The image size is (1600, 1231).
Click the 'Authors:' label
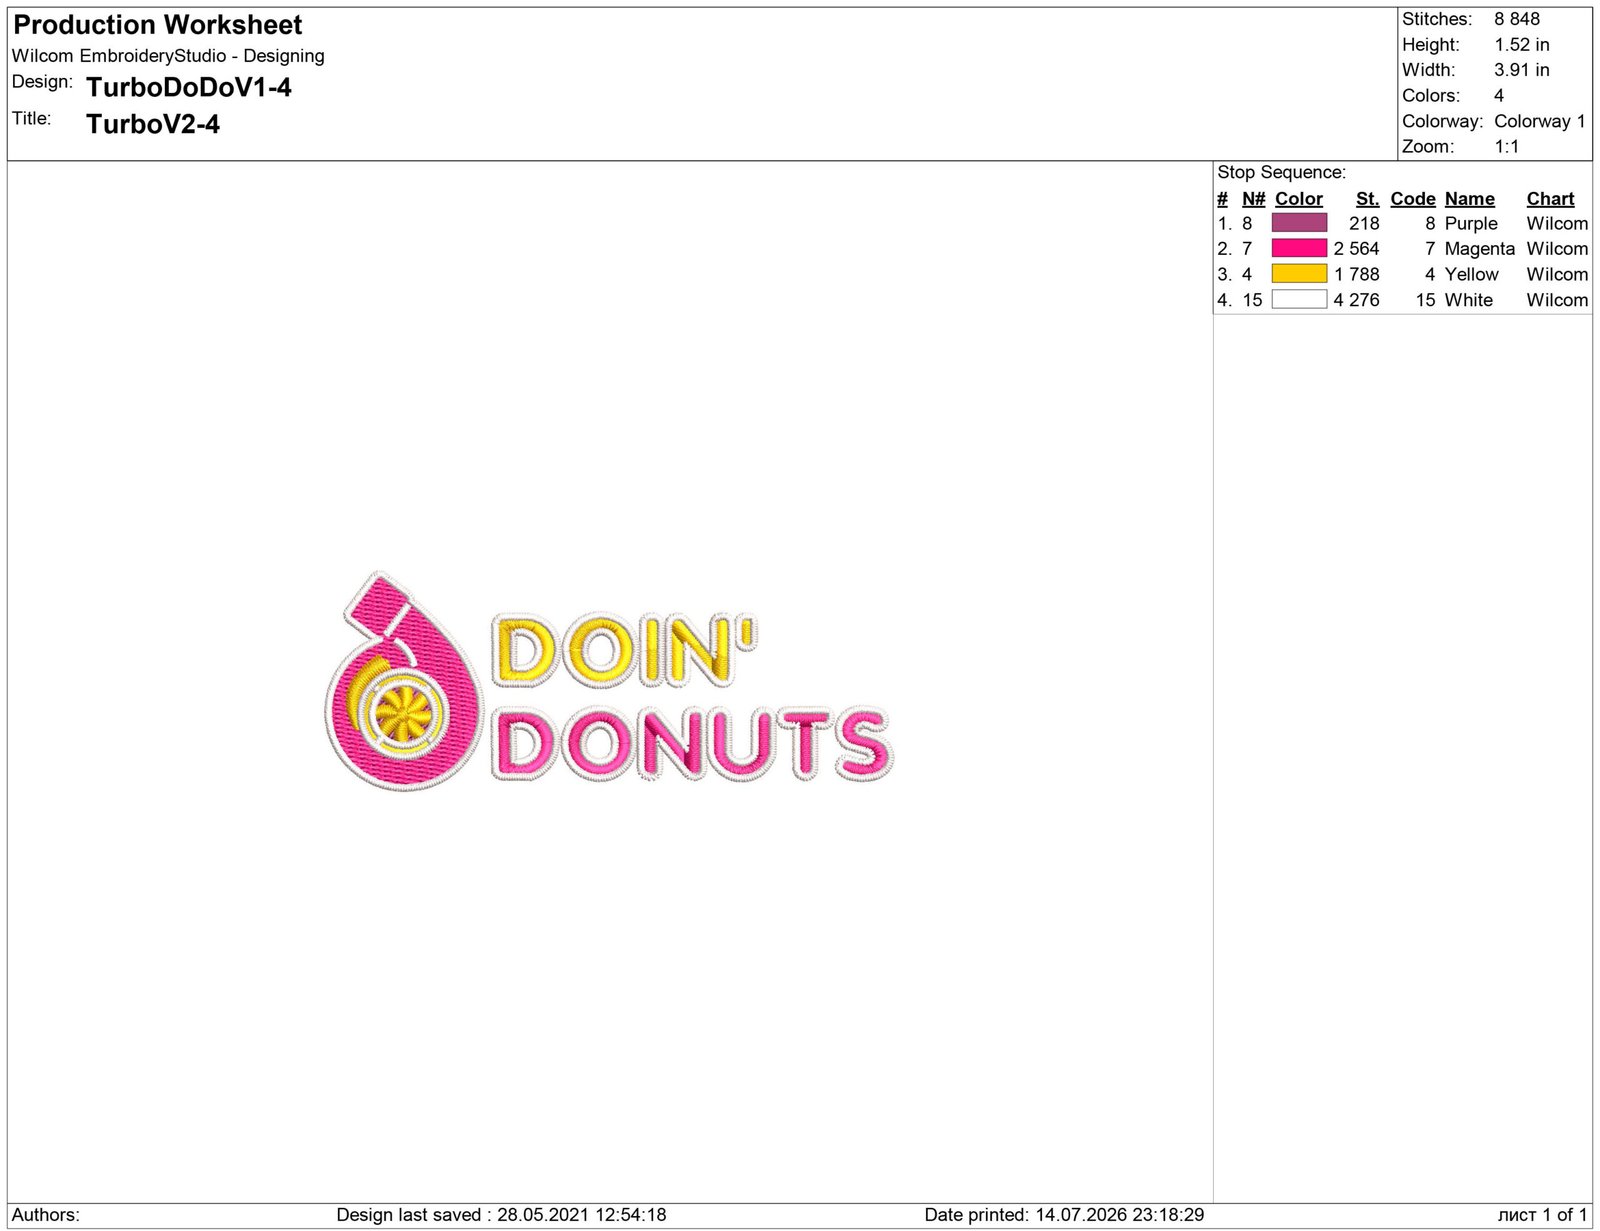point(46,1215)
